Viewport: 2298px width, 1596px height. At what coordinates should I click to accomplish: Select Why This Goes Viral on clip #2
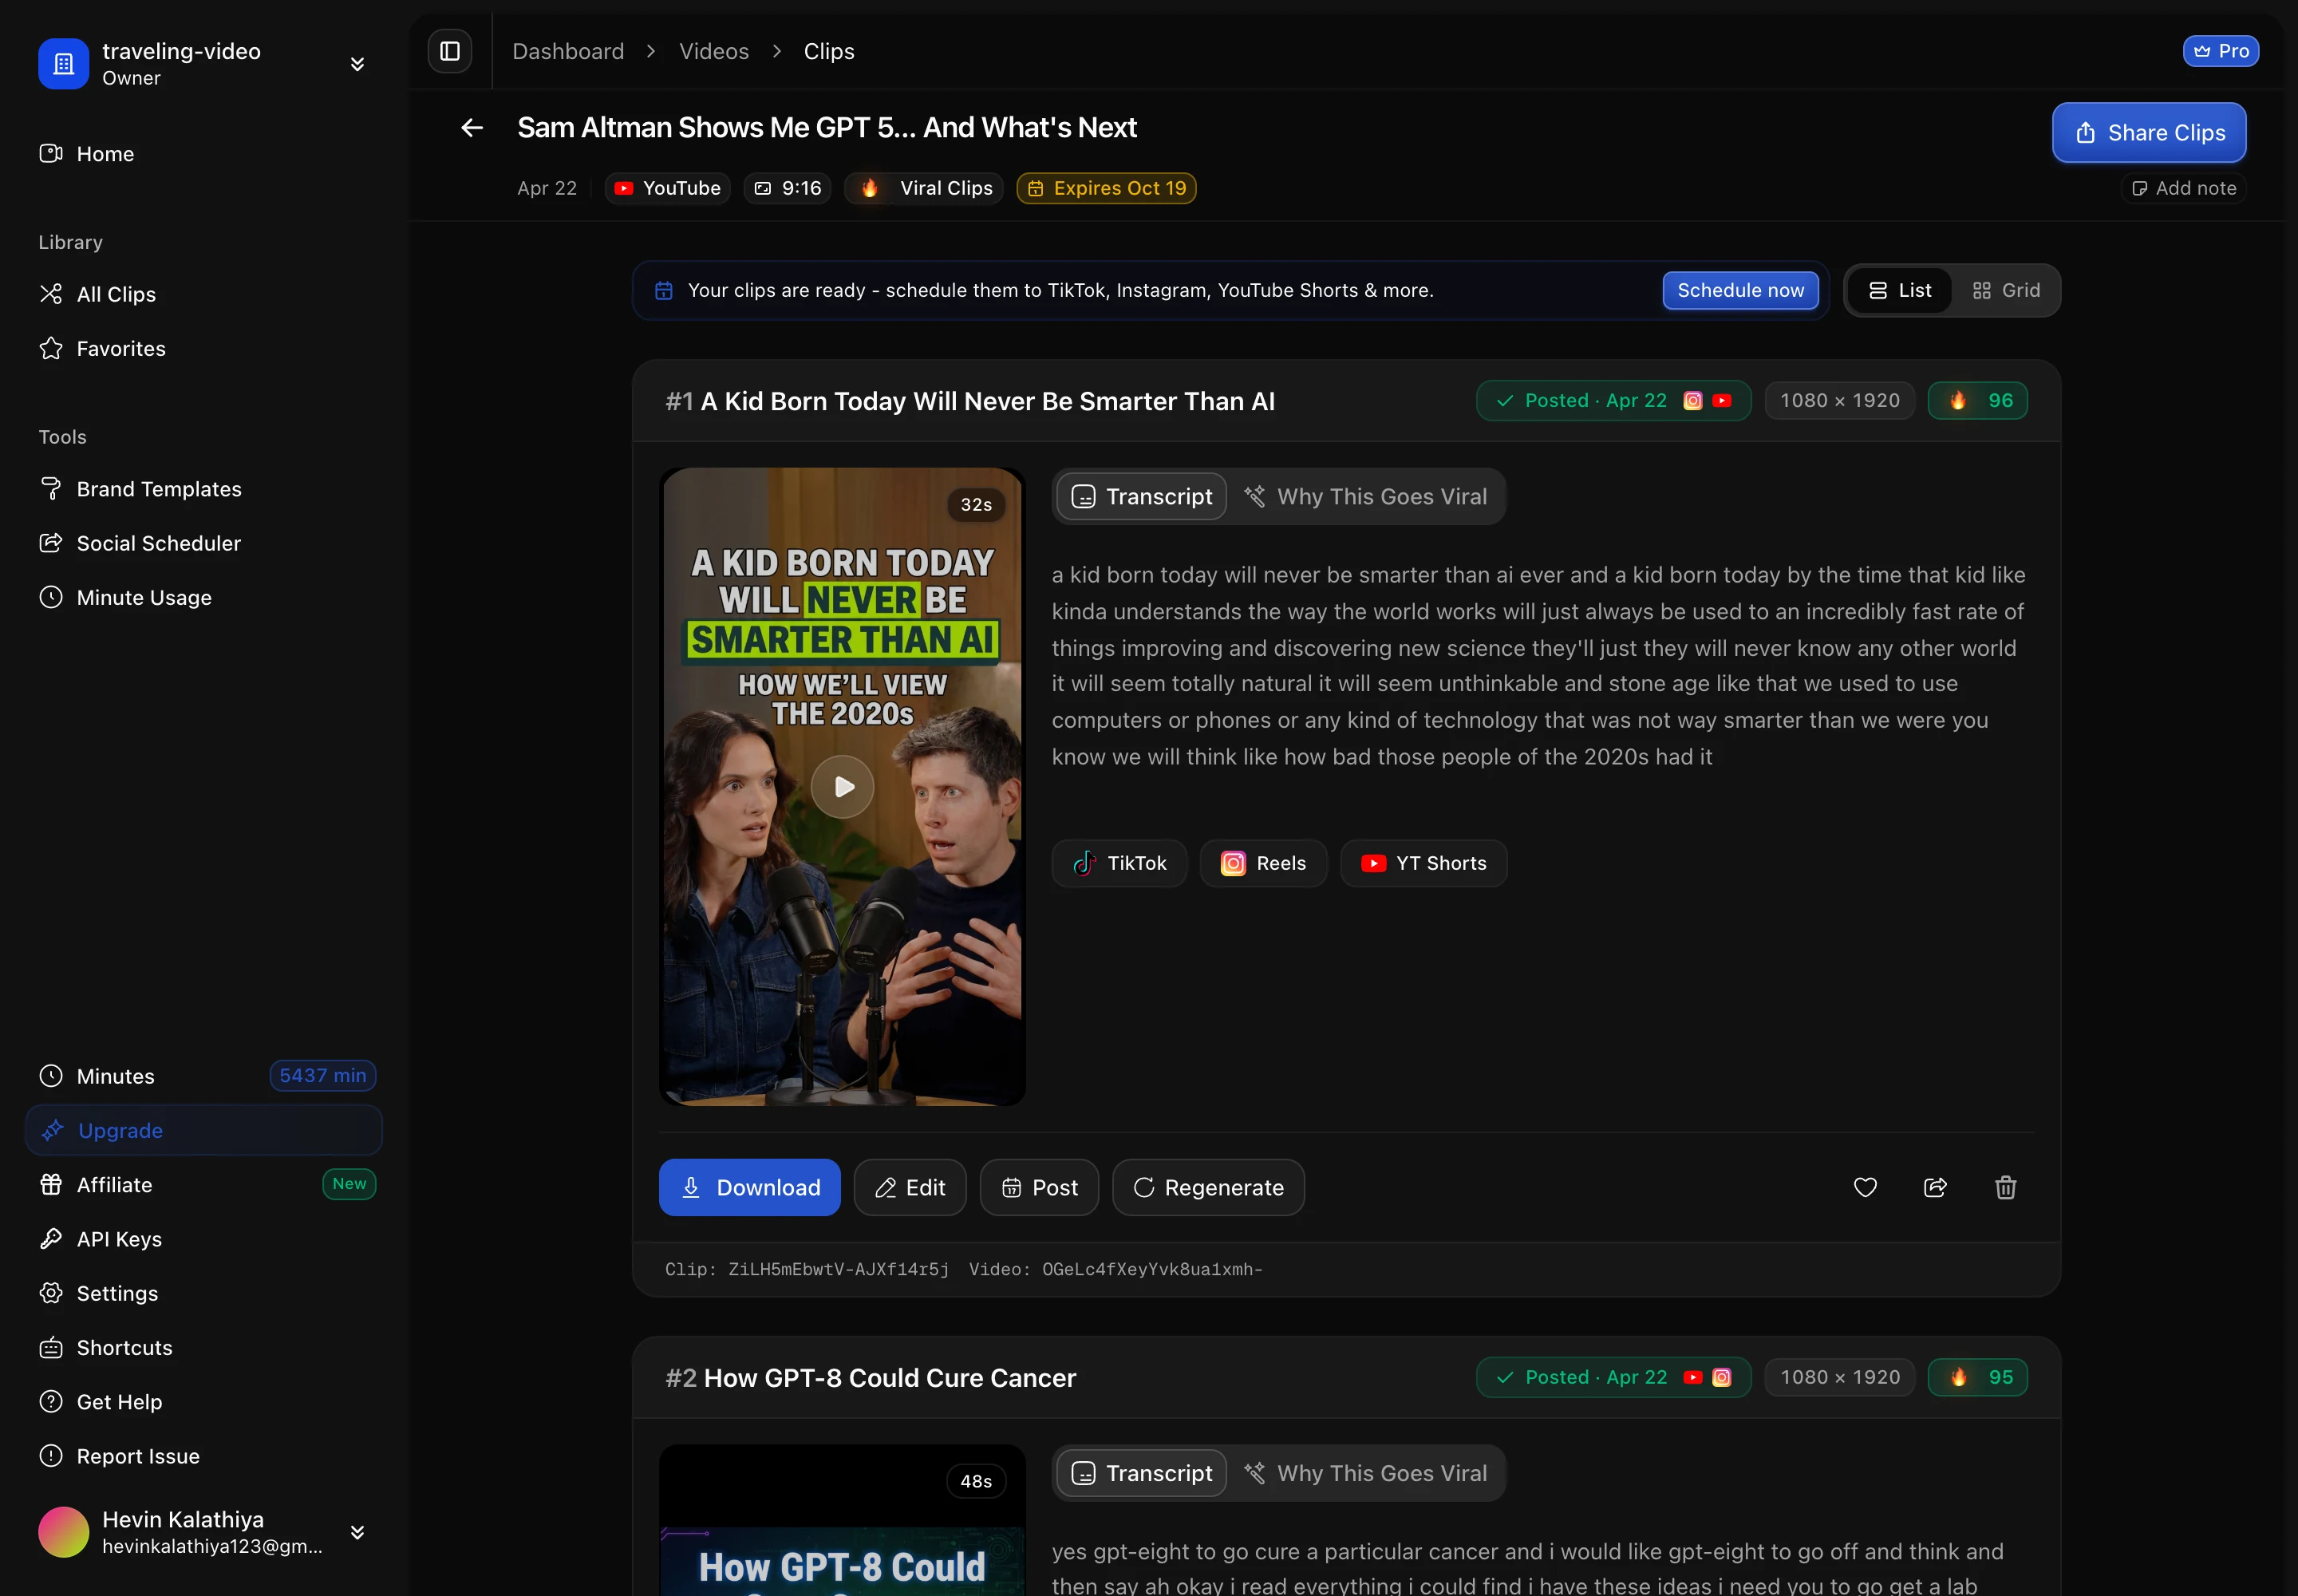pyautogui.click(x=1366, y=1473)
